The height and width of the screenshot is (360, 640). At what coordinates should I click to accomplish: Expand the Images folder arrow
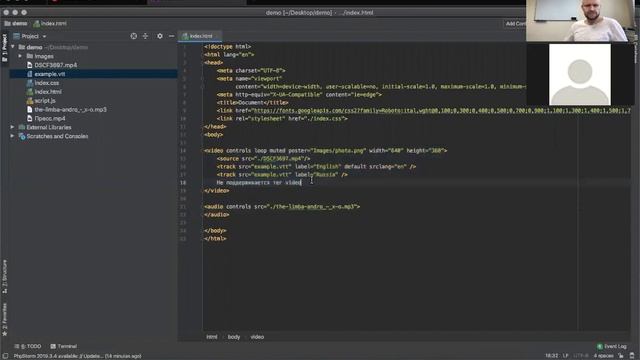pos(20,56)
